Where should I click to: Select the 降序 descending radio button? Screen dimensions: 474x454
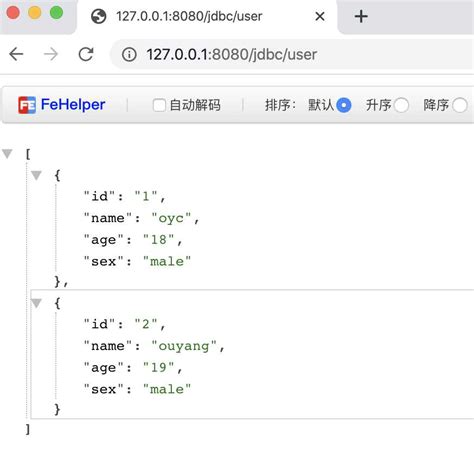click(460, 105)
